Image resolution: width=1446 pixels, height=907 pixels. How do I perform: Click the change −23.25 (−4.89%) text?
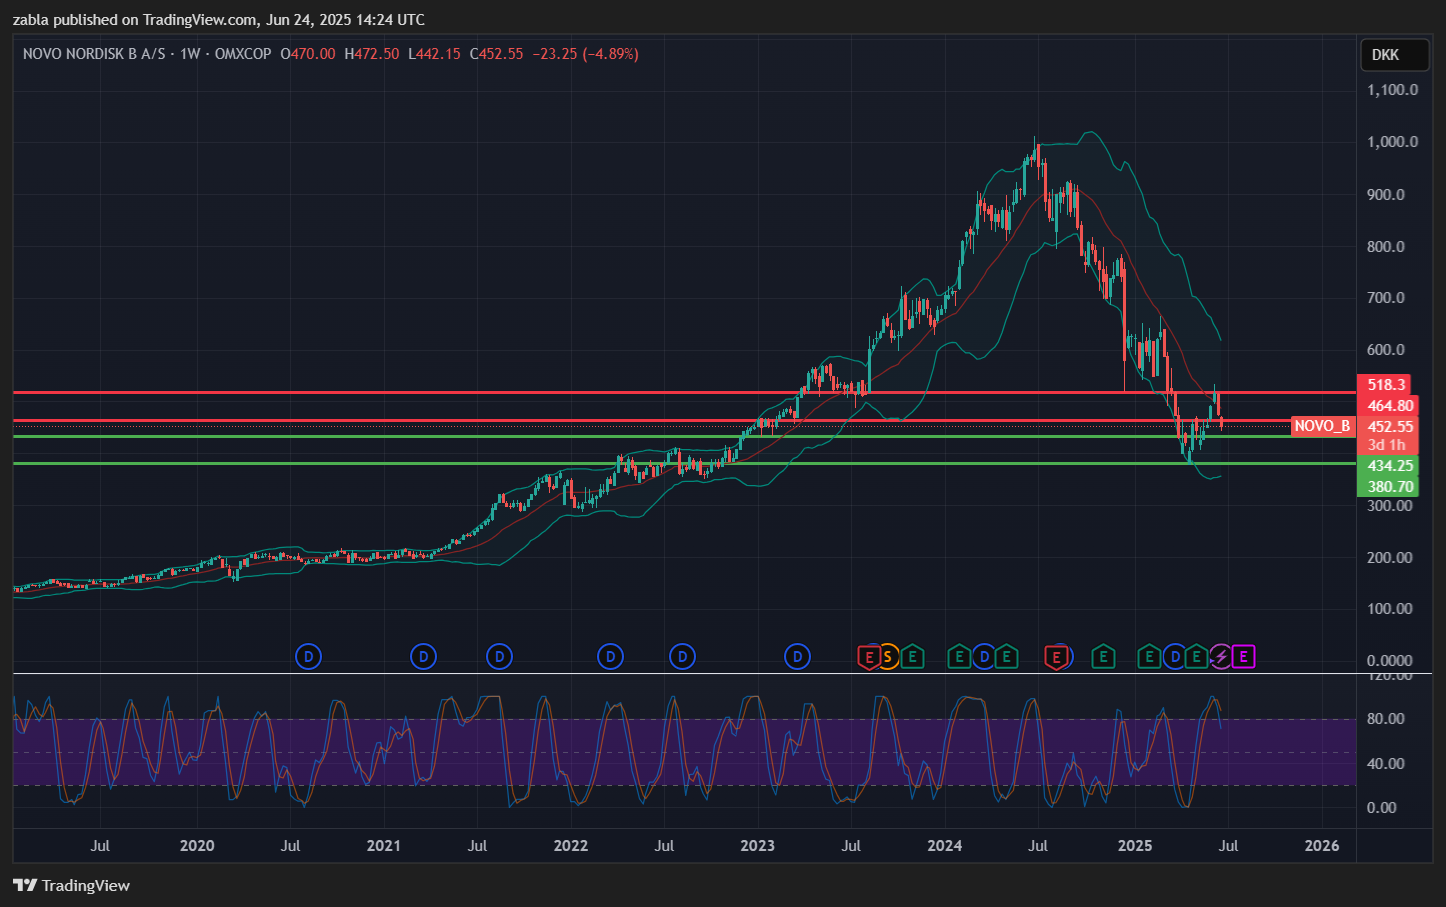[x=585, y=54]
